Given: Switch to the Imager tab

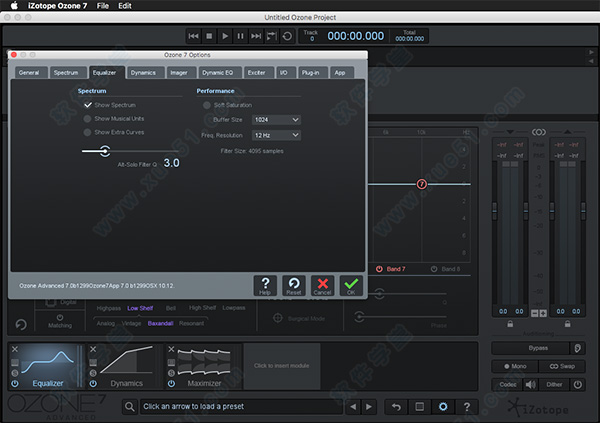Looking at the screenshot, I should pos(181,72).
